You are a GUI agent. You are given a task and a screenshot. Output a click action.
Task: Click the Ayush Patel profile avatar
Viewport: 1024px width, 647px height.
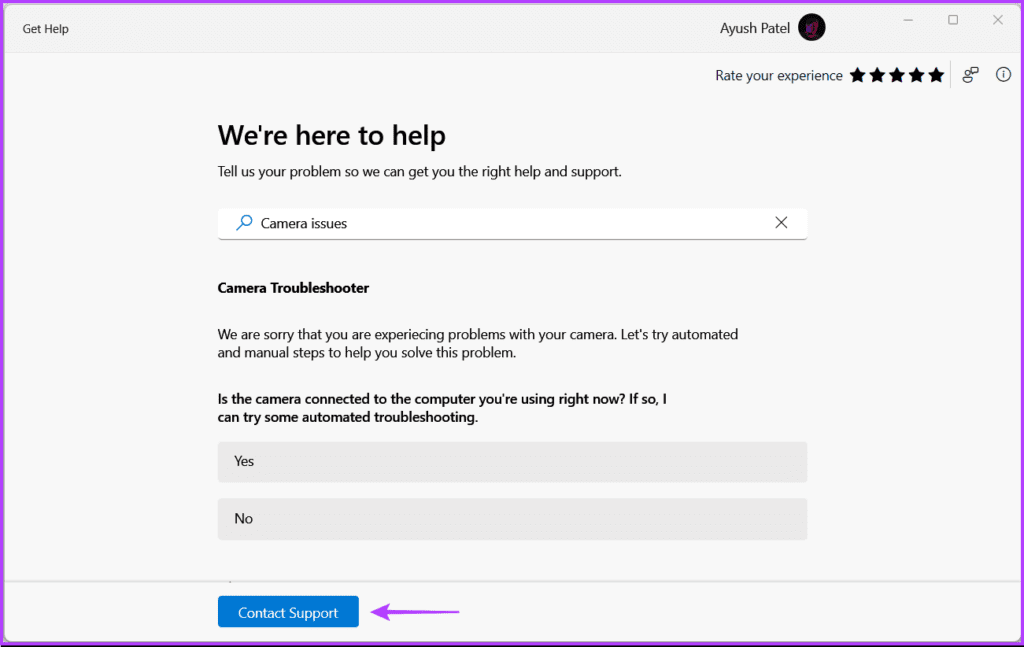(x=812, y=28)
